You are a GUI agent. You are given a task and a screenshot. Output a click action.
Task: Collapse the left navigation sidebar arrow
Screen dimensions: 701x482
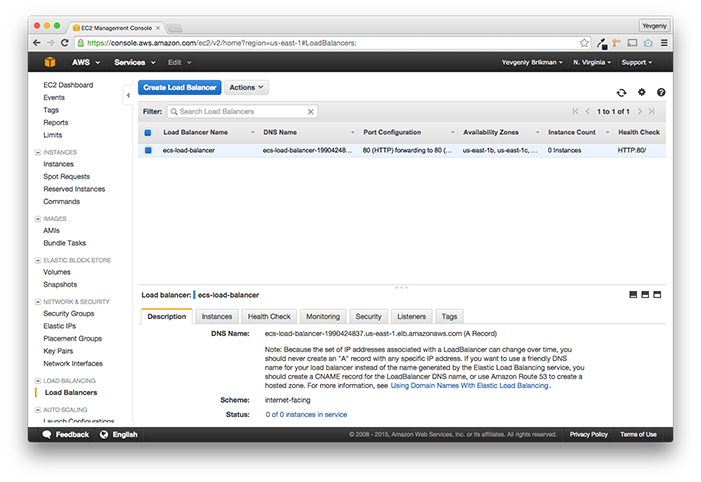coord(128,95)
